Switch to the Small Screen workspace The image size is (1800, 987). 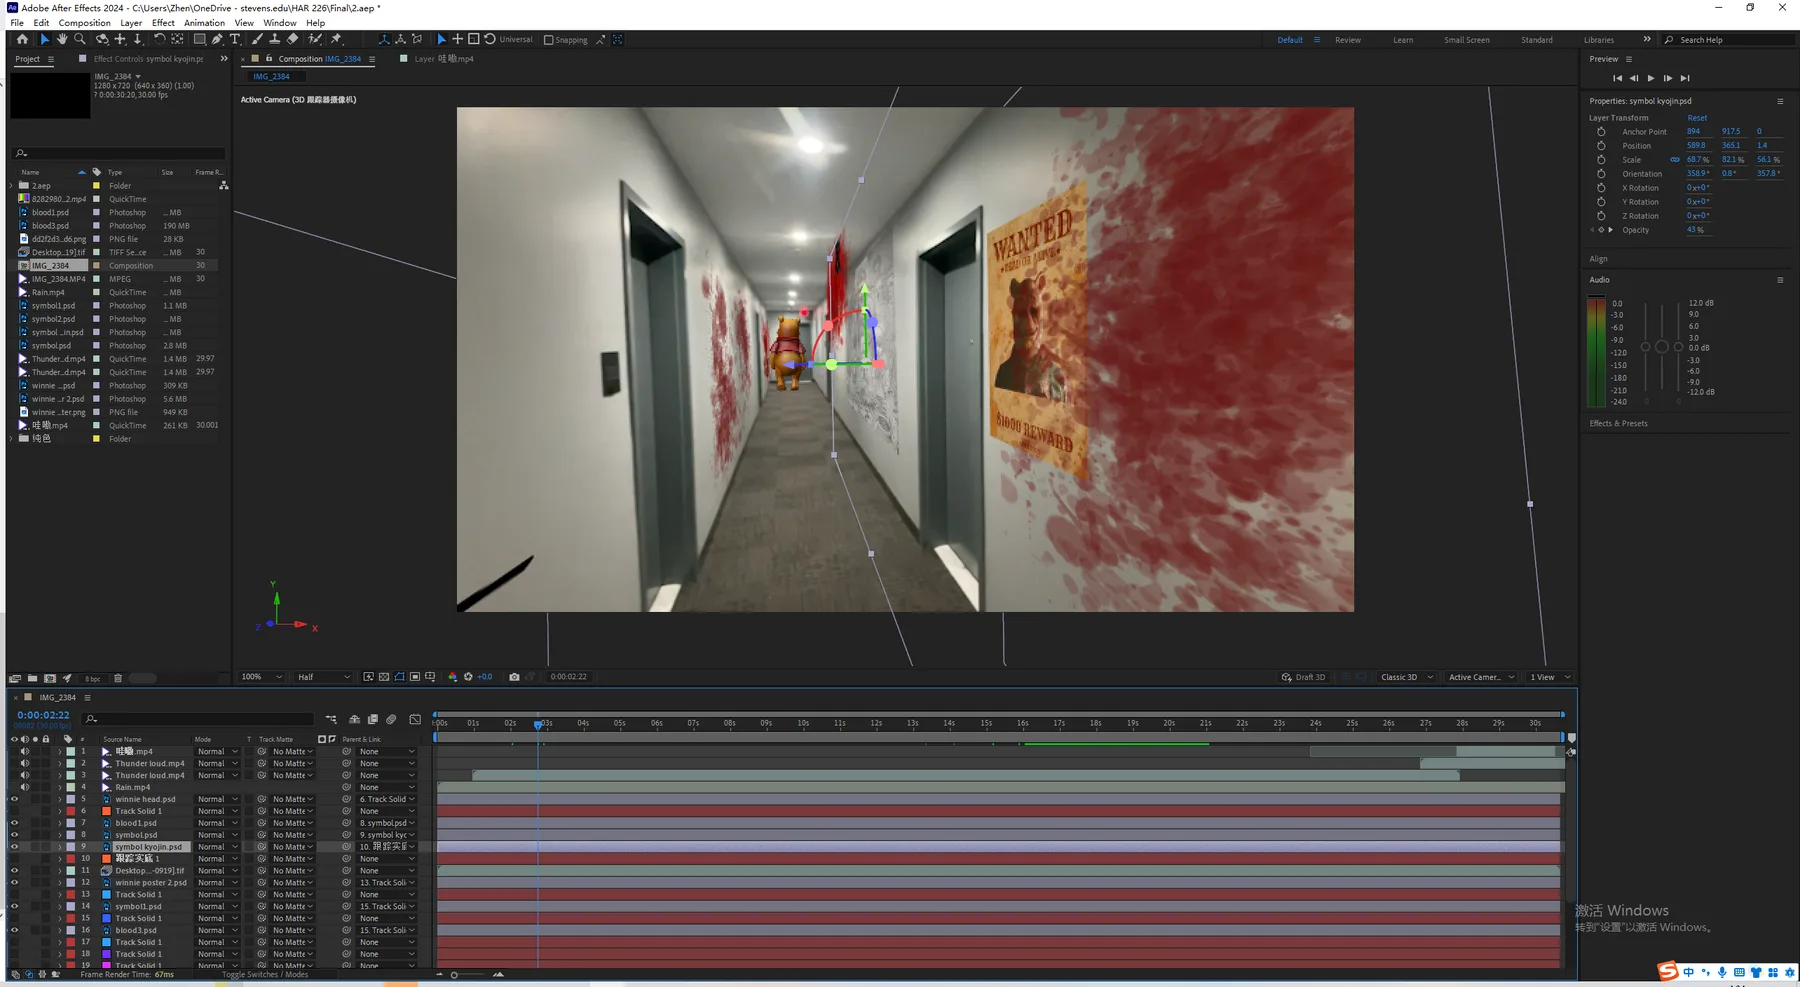pyautogui.click(x=1466, y=40)
